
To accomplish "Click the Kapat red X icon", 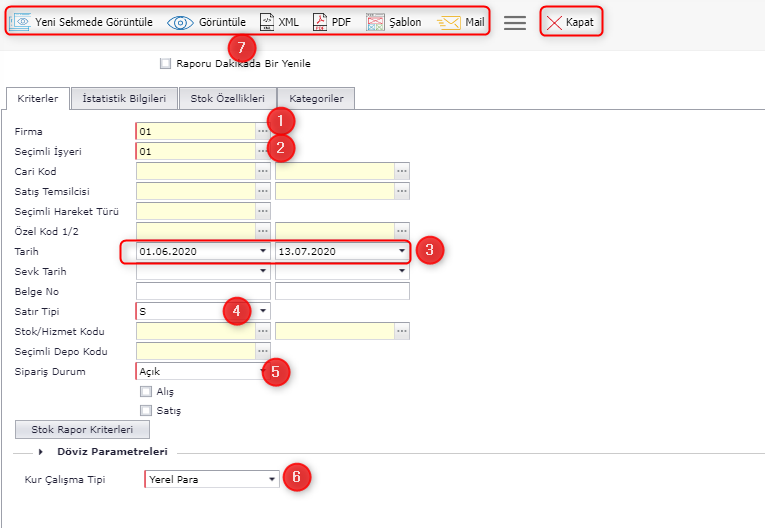I will (554, 22).
